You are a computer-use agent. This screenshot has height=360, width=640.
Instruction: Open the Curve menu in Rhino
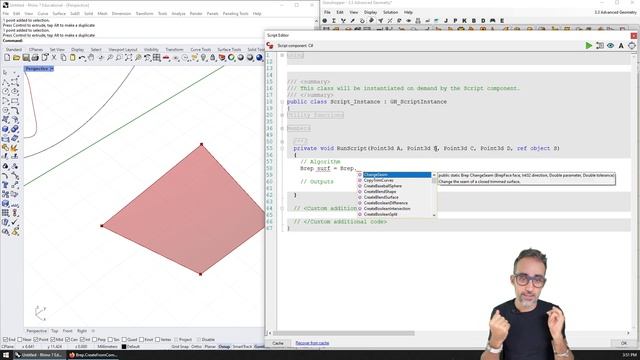pyautogui.click(x=43, y=13)
